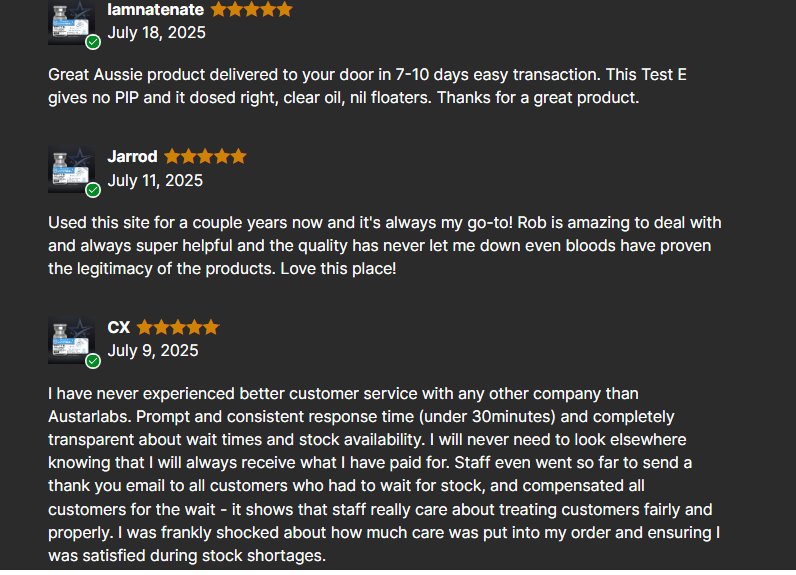Click the star rating next to Jarrod

[x=205, y=156]
